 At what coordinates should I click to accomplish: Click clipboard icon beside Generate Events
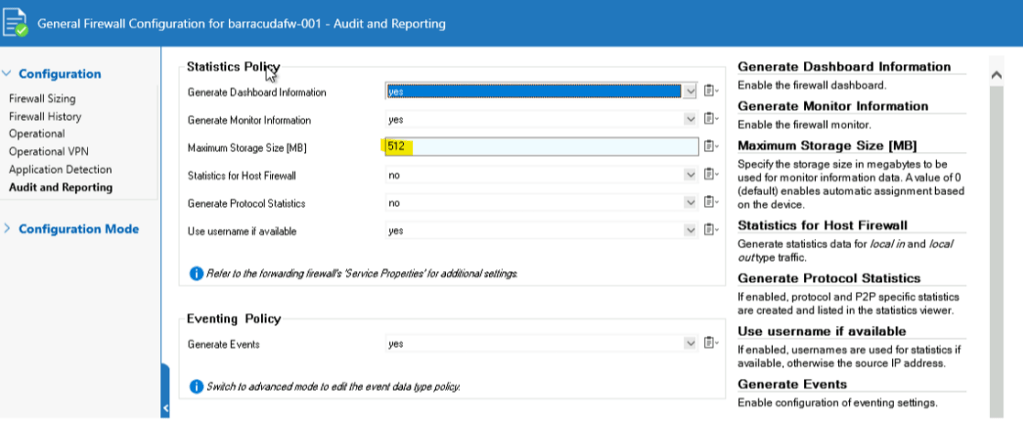(709, 344)
